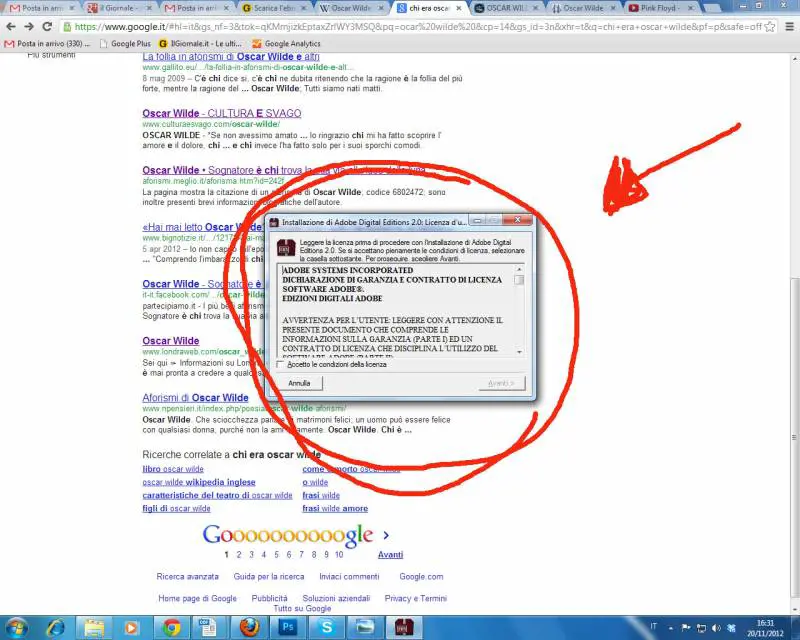Screen dimensions: 800x640
Task: Click the next-page chevron beside Google logo
Action: point(386,535)
